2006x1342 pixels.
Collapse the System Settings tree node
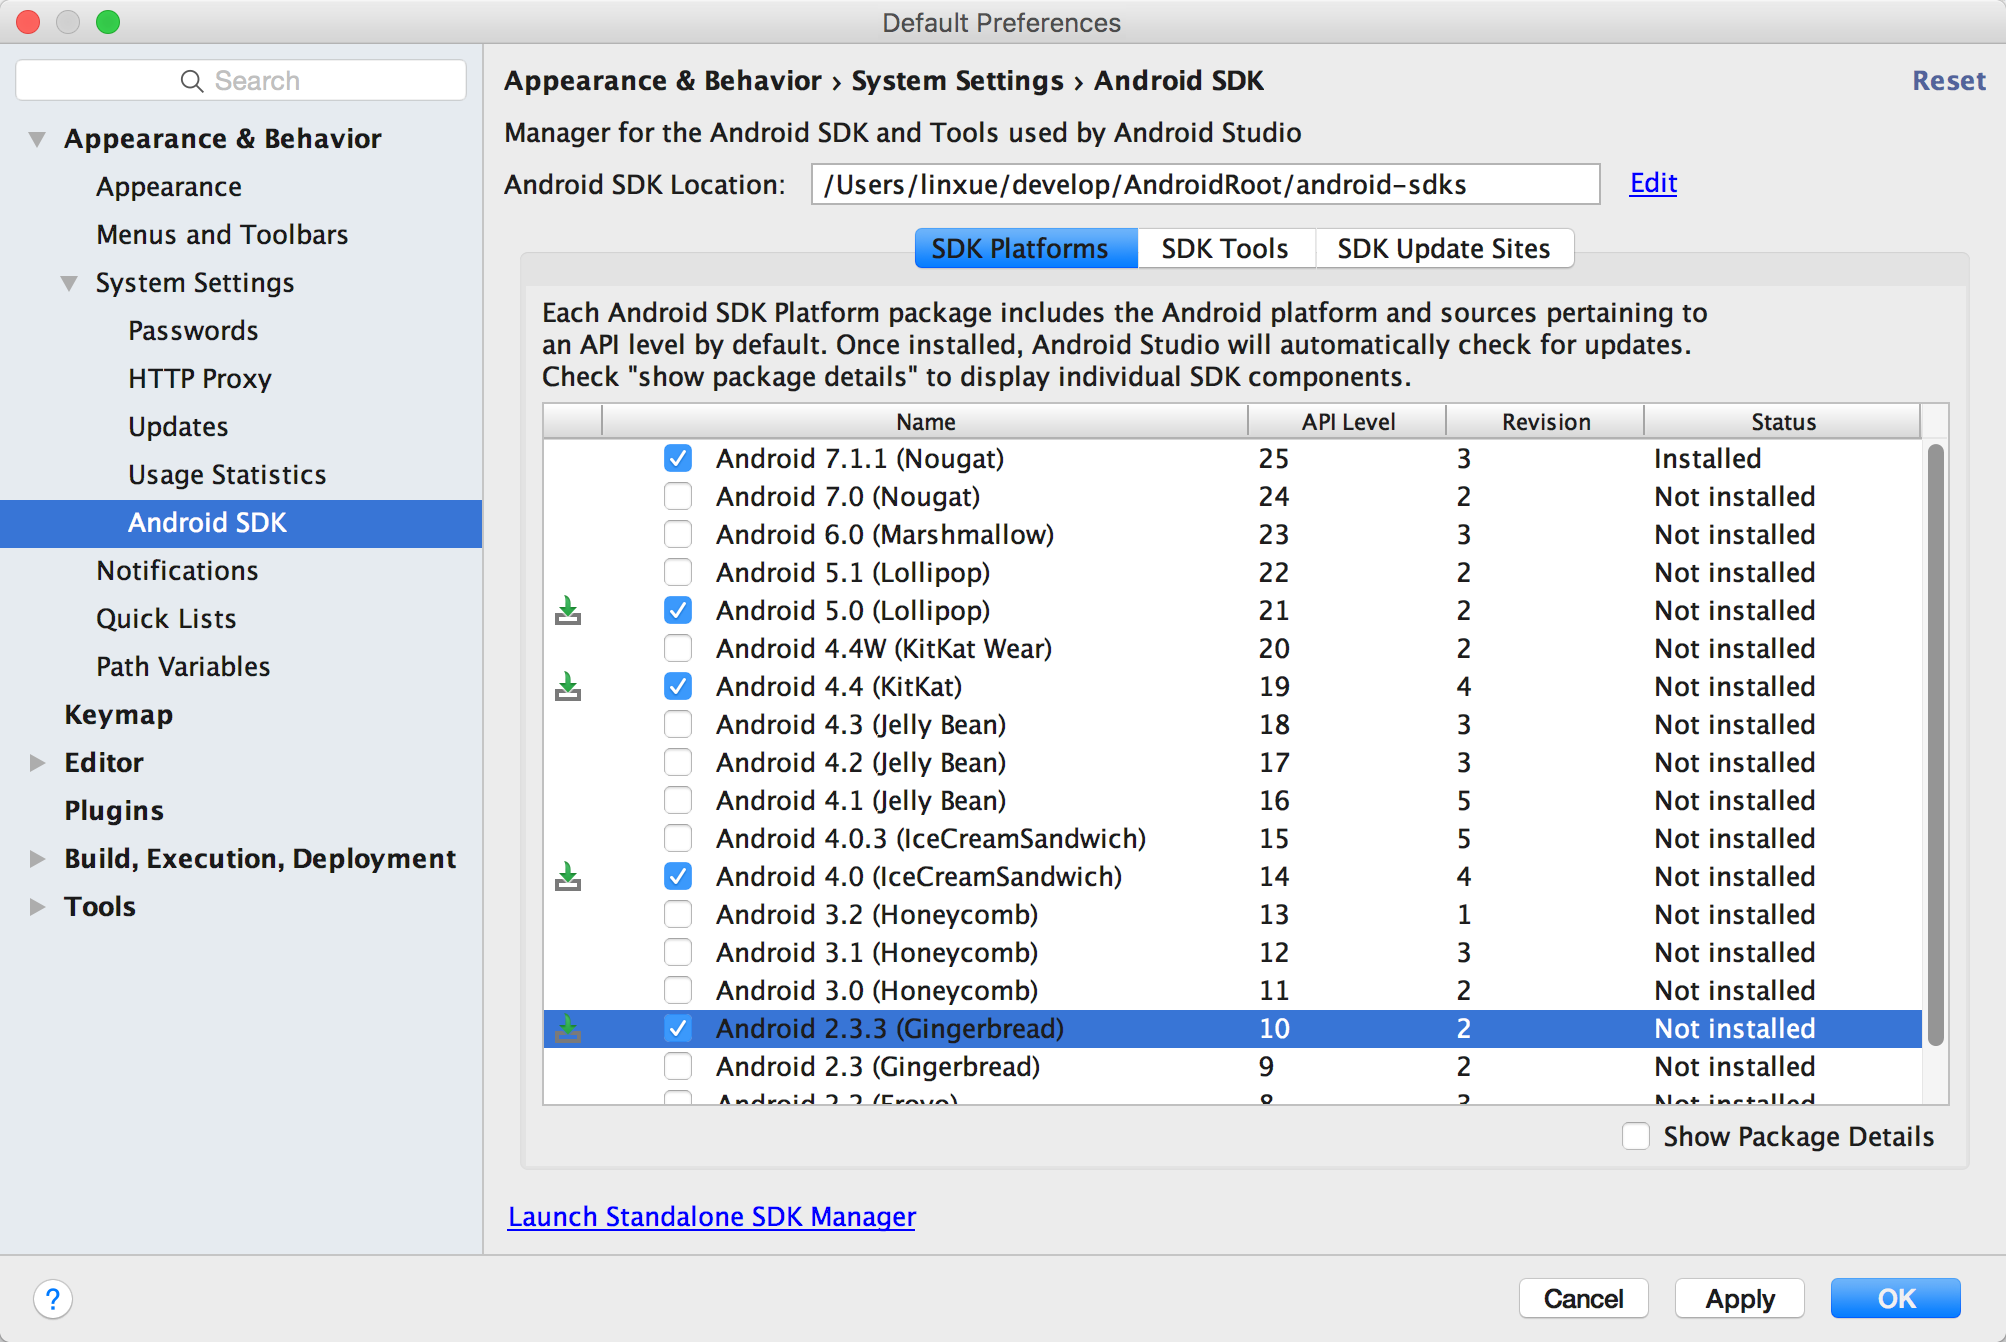69,283
